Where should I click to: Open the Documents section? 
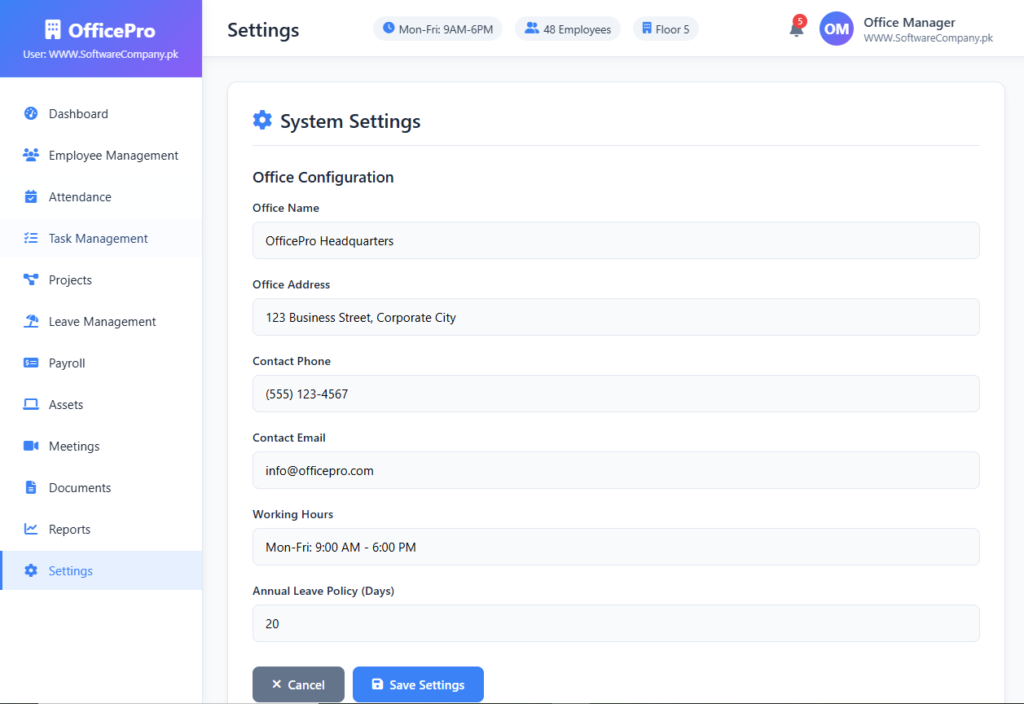pos(80,488)
